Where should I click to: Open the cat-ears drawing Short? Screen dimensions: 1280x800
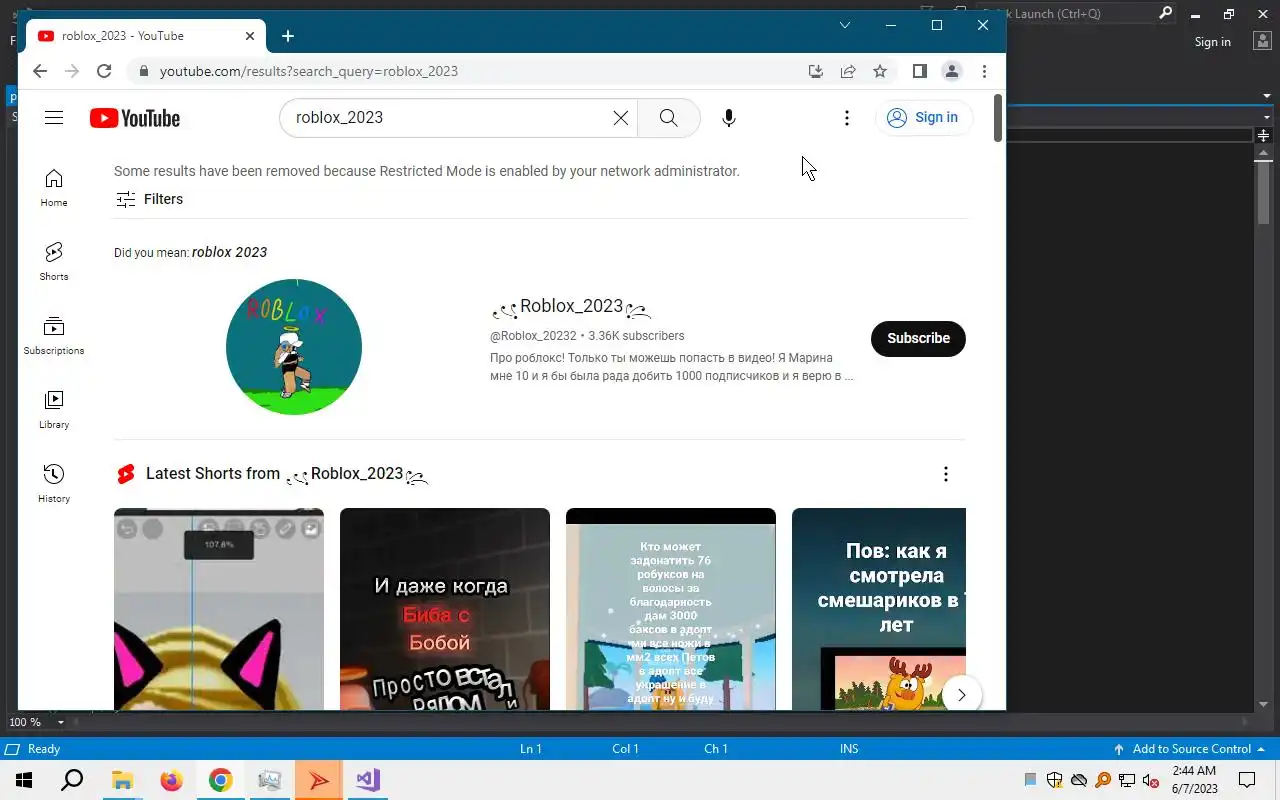[219, 609]
